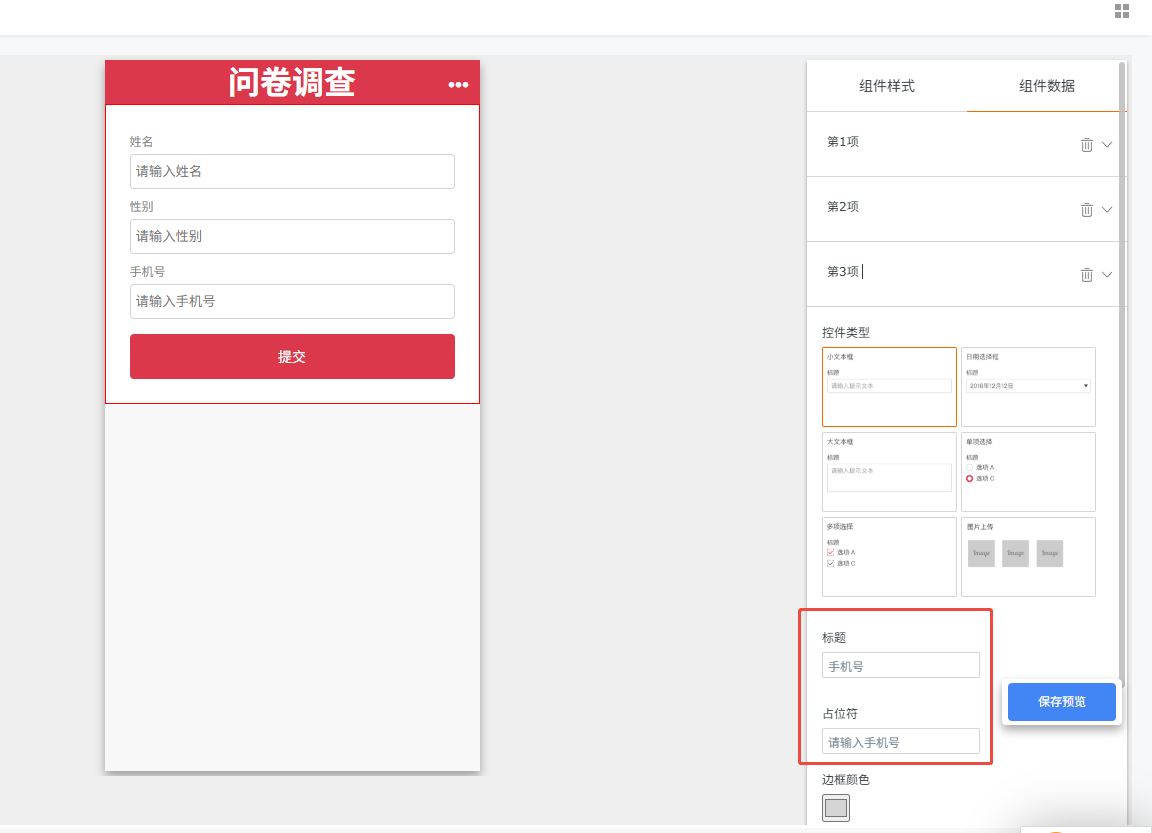Switch to the 组件样式 tab
The height and width of the screenshot is (833, 1152).
click(887, 86)
